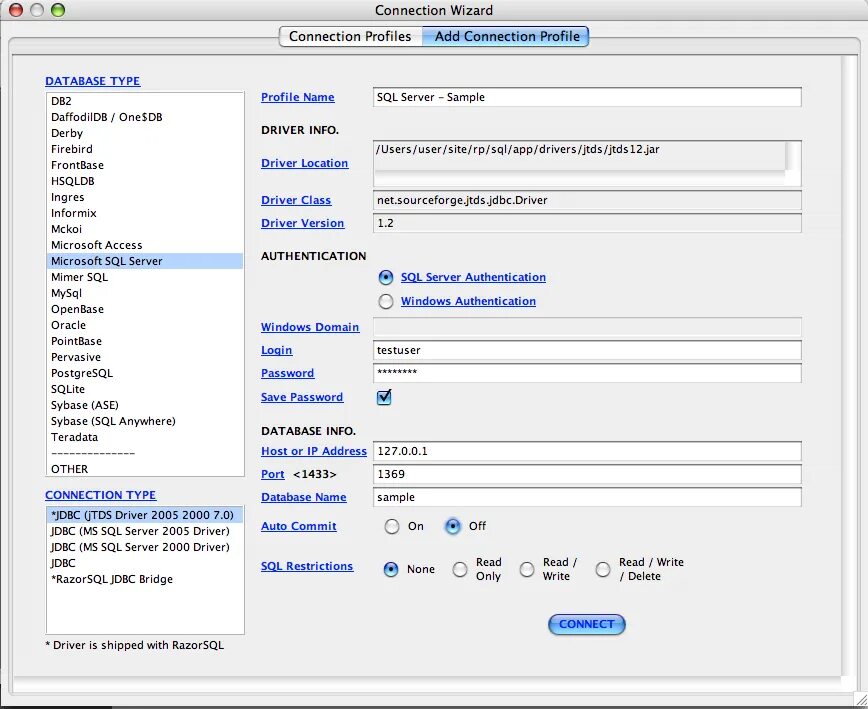868x709 pixels.
Task: Select the Add Connection Profile tab
Action: [506, 37]
